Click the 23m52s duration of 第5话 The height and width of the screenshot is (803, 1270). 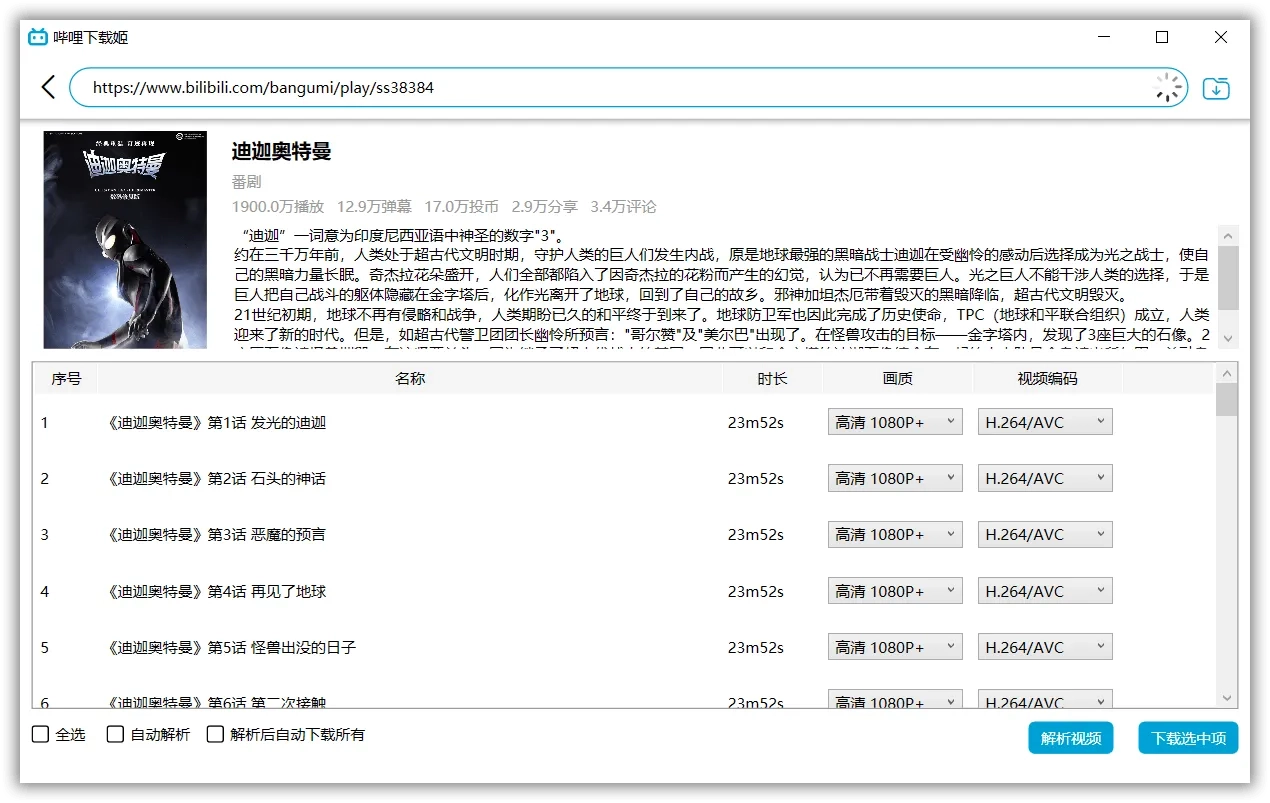(x=756, y=647)
